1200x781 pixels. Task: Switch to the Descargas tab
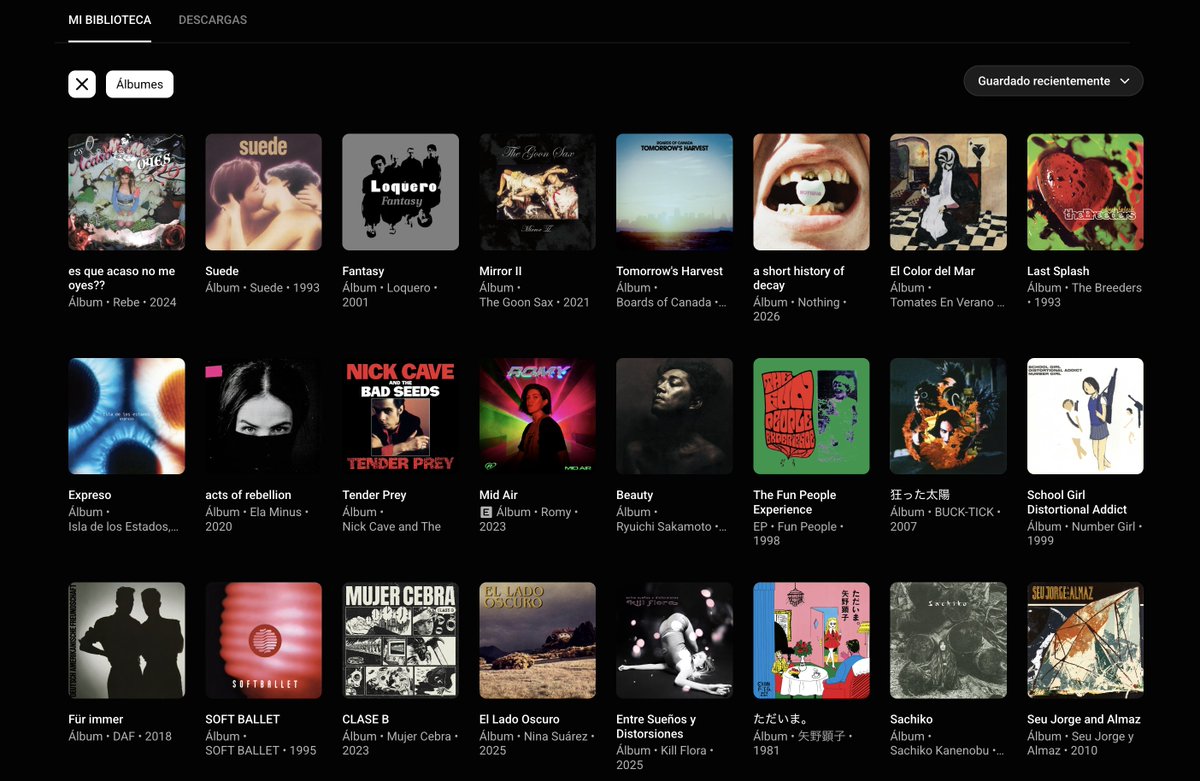pyautogui.click(x=213, y=20)
